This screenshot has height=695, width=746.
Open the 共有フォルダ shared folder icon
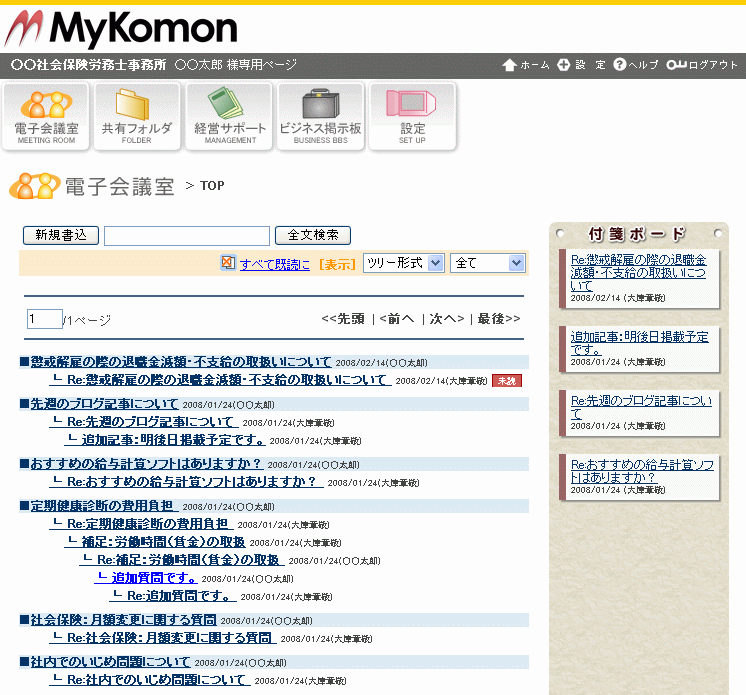137,116
